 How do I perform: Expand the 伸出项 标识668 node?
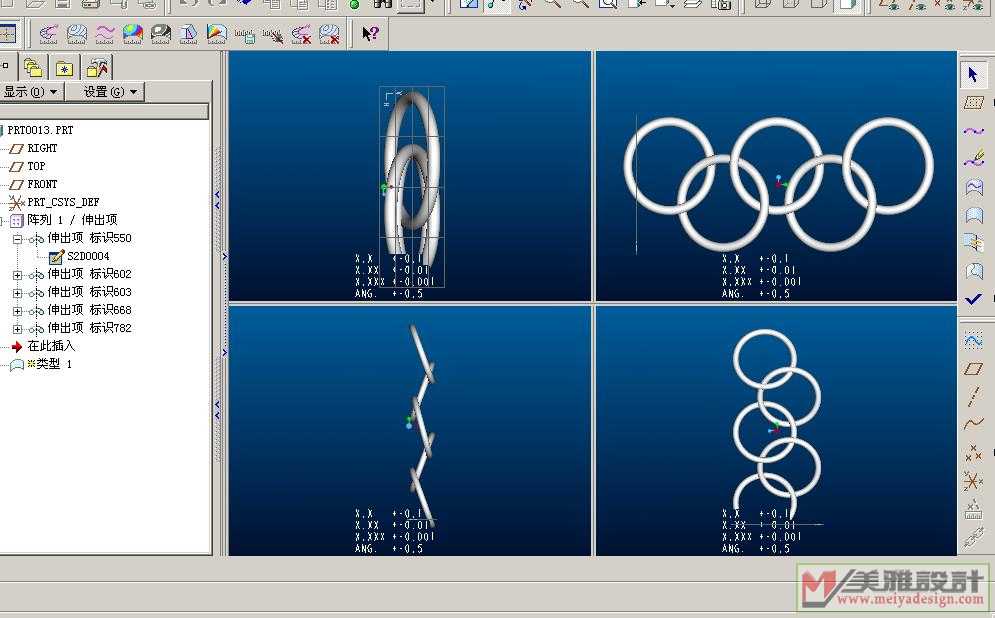pos(17,311)
